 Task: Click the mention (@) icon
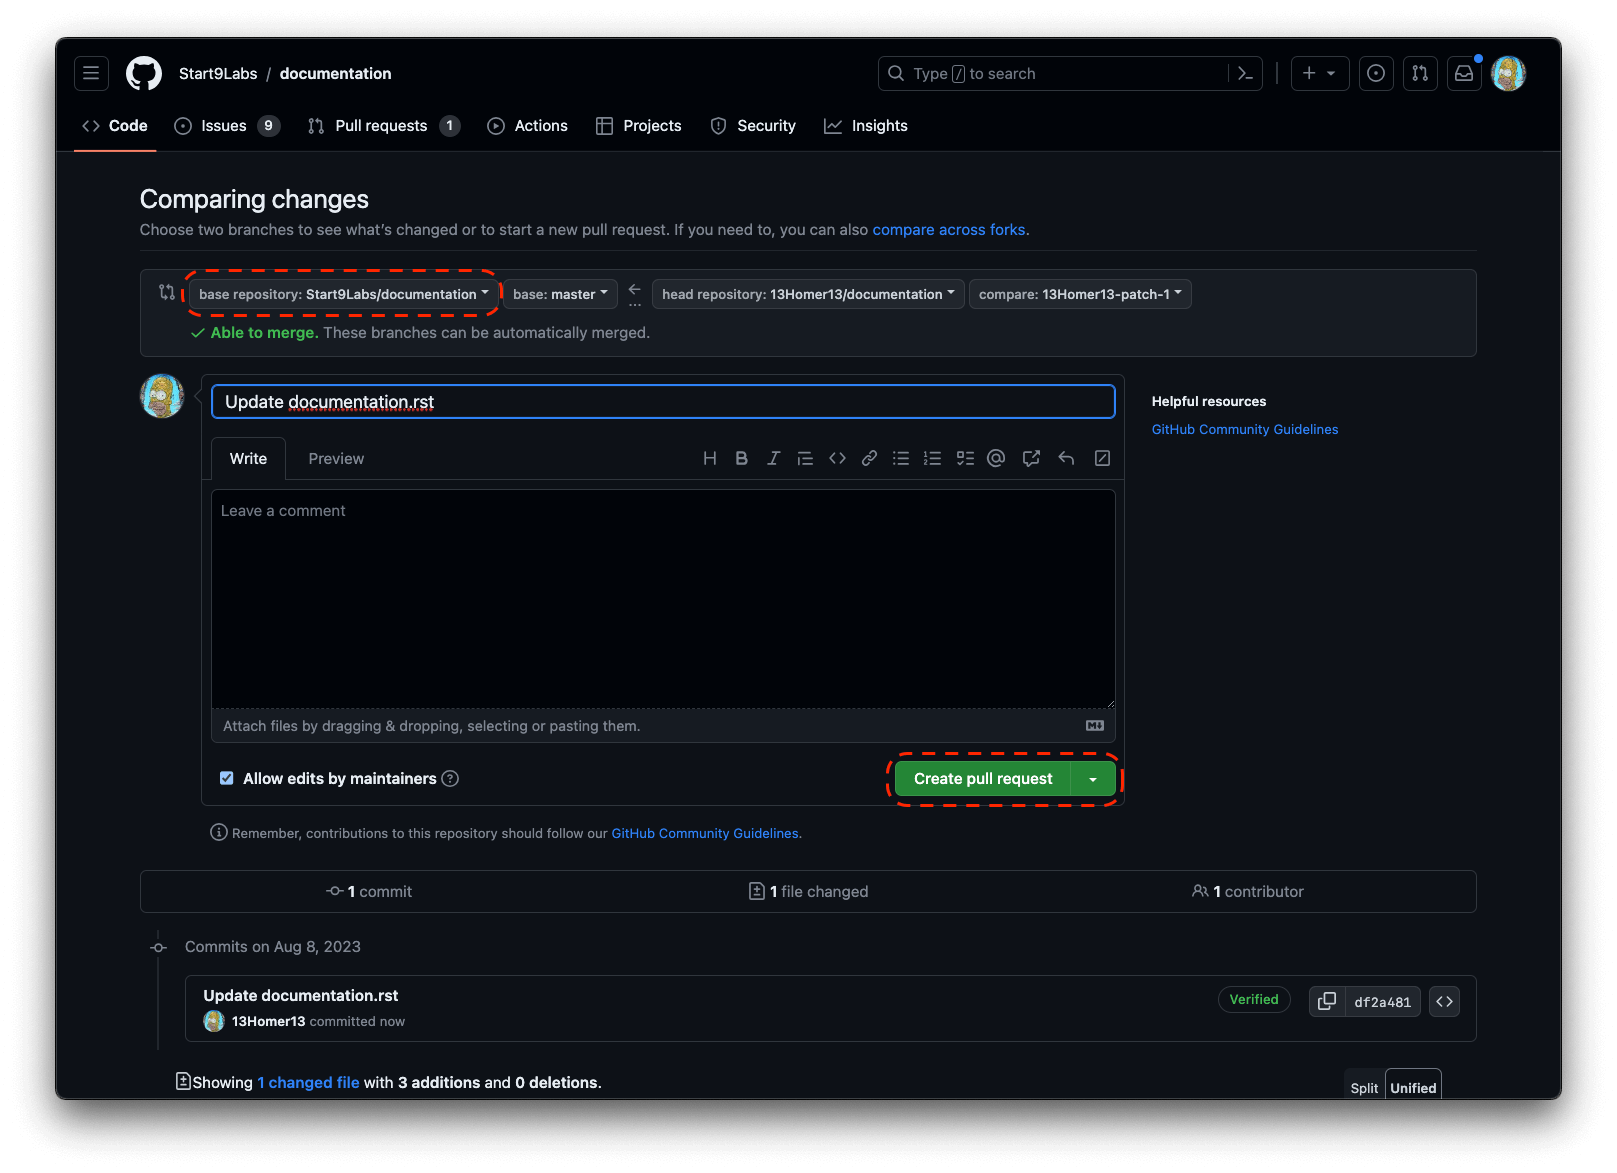coord(996,458)
